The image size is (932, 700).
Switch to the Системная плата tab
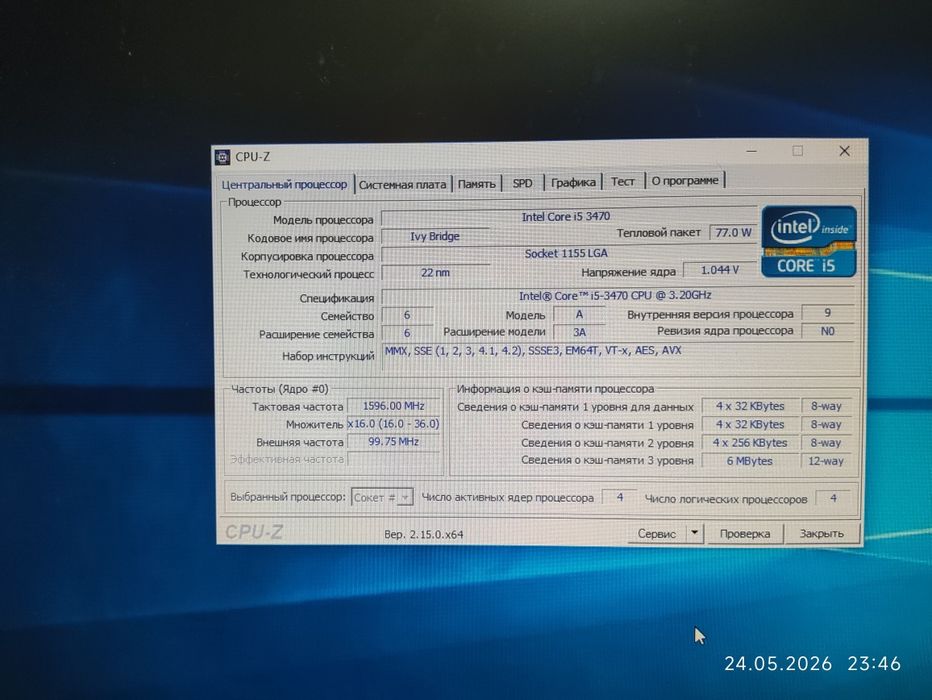pyautogui.click(x=402, y=184)
